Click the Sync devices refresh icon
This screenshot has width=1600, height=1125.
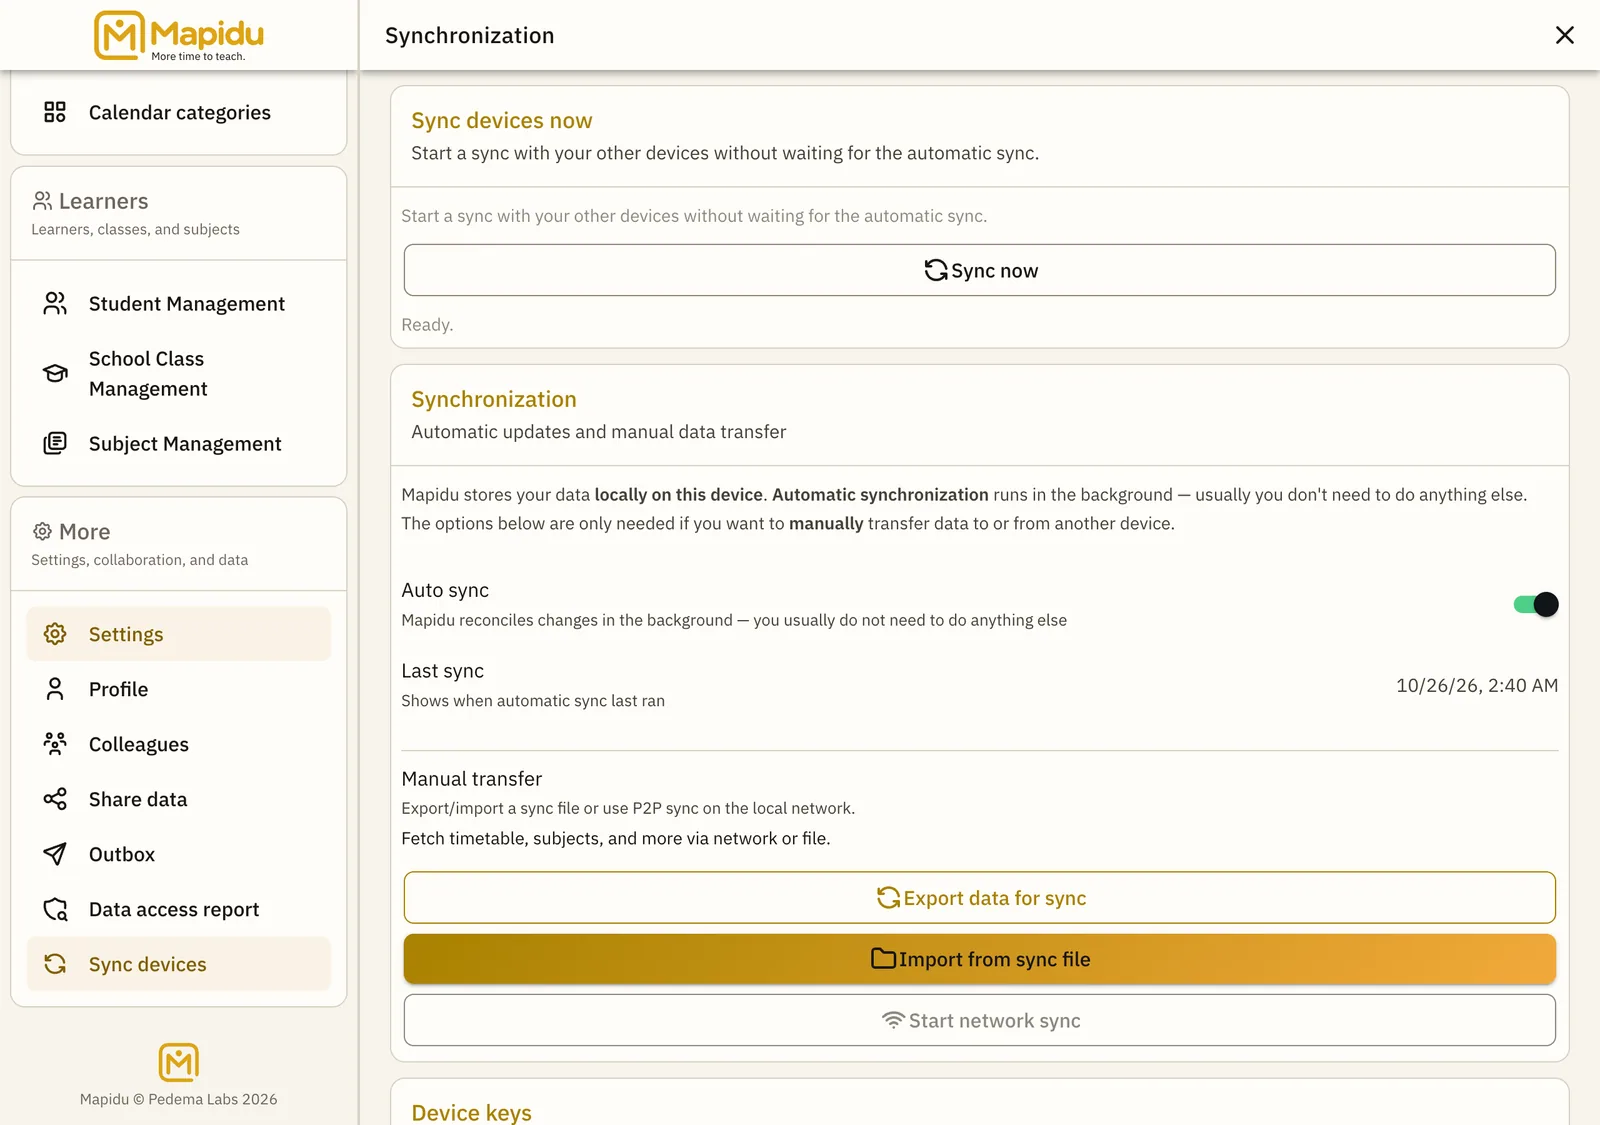pyautogui.click(x=55, y=964)
